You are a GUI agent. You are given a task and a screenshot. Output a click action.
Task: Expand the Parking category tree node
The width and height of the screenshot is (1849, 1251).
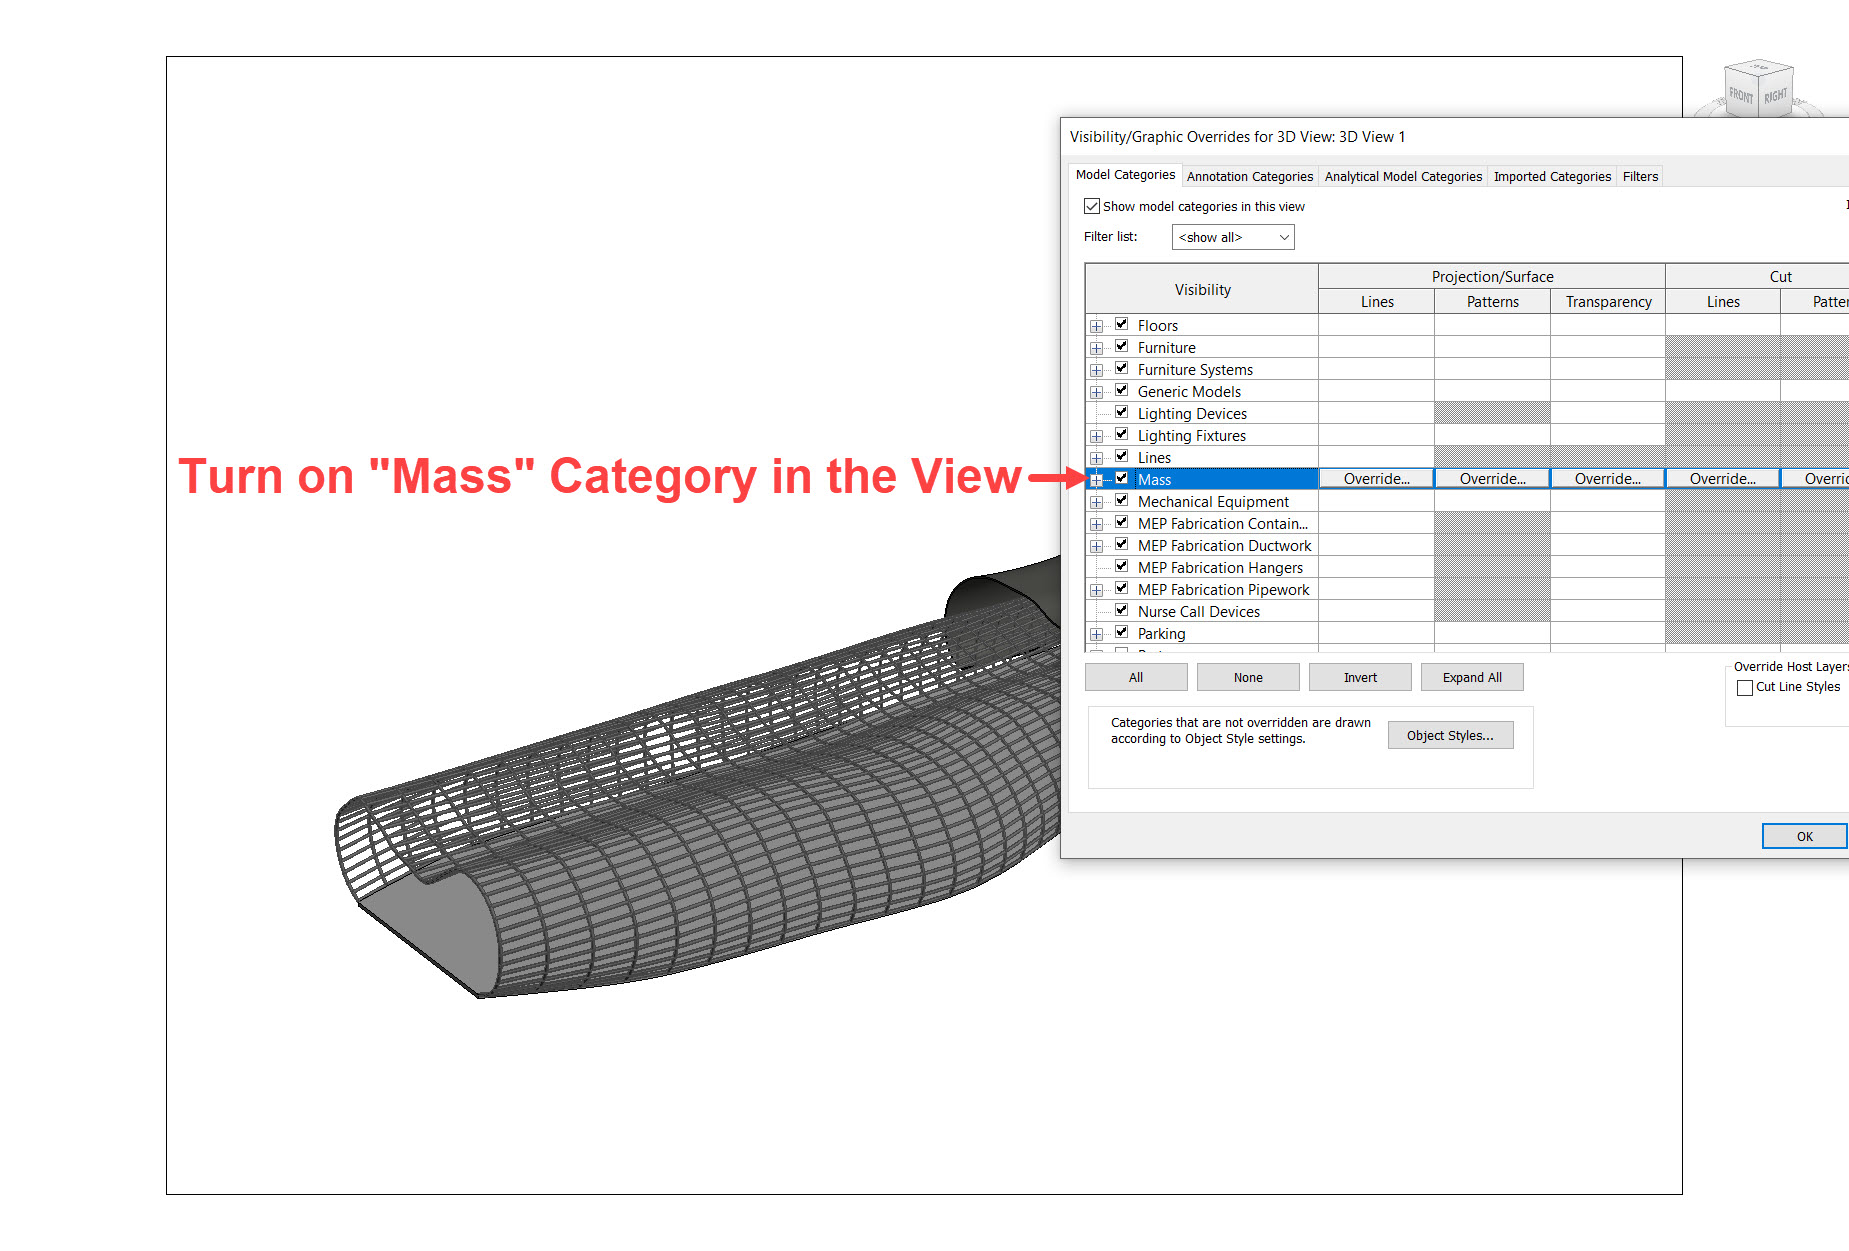(1096, 632)
